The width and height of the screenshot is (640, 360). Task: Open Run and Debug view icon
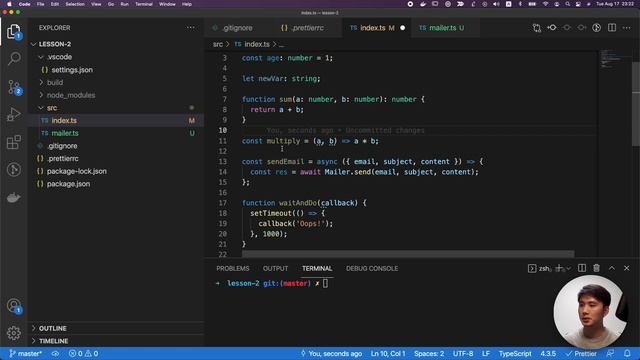coord(14,114)
